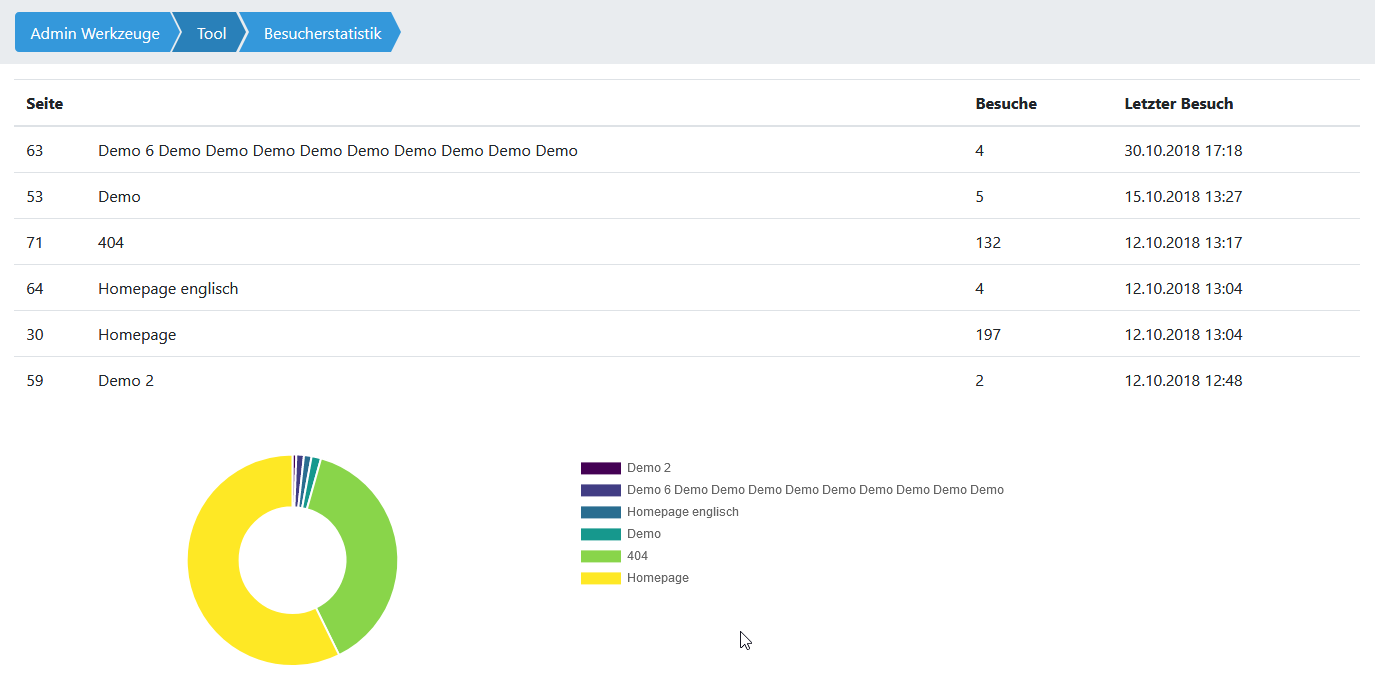This screenshot has width=1376, height=684.
Task: Open the Admin Werkzeuge breadcrumb
Action: (x=95, y=33)
